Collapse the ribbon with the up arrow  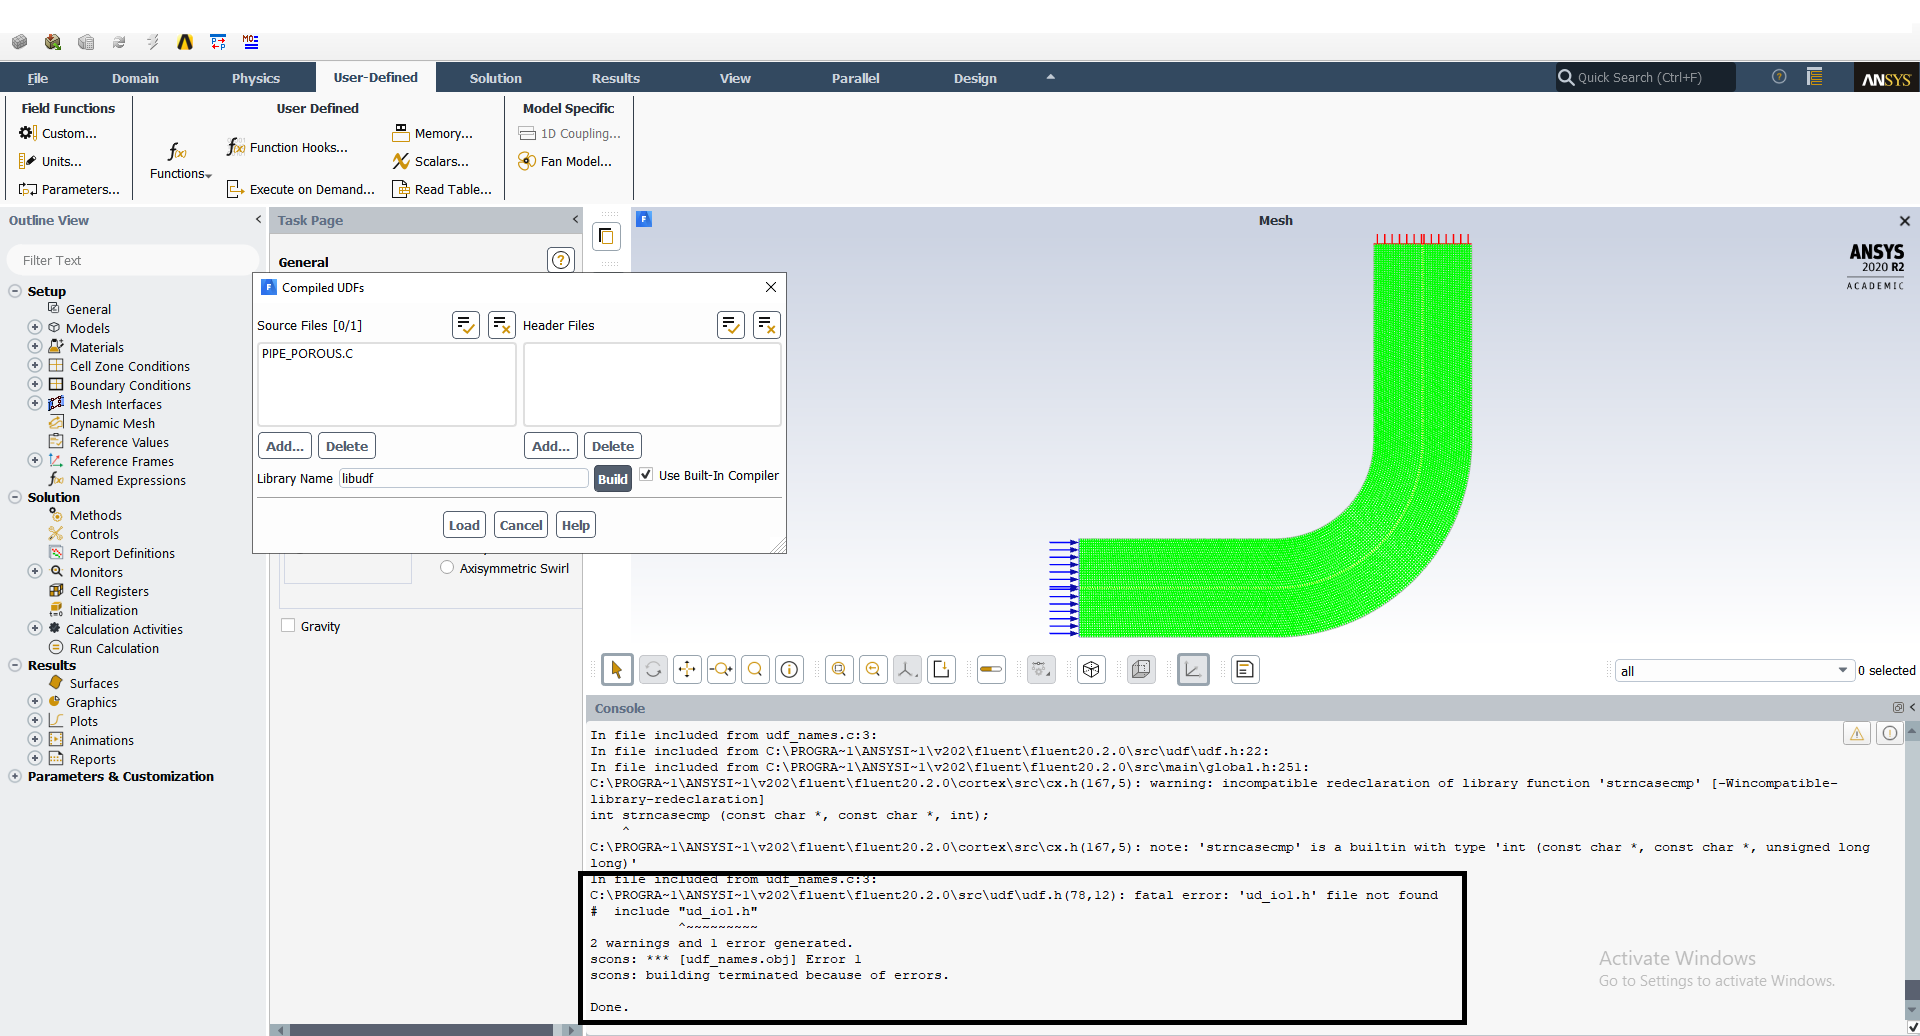click(x=1050, y=77)
